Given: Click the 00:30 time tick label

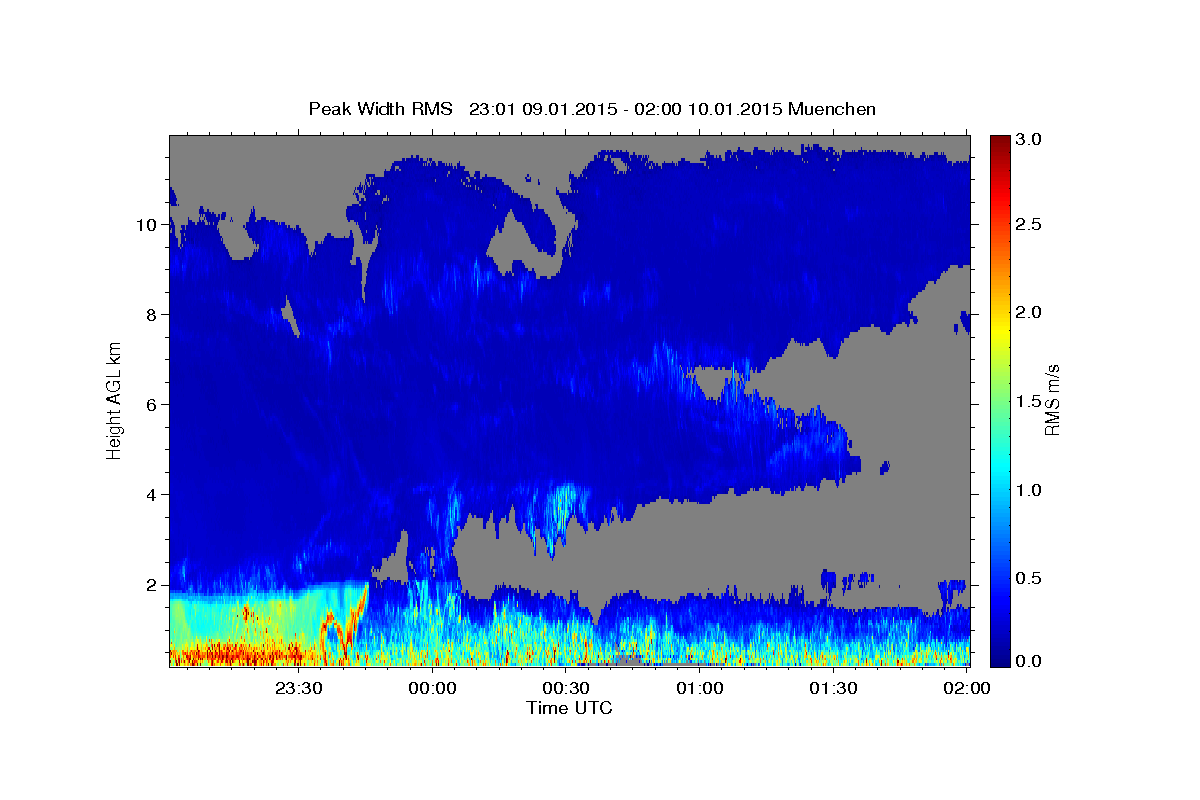Looking at the screenshot, I should click(x=566, y=688).
